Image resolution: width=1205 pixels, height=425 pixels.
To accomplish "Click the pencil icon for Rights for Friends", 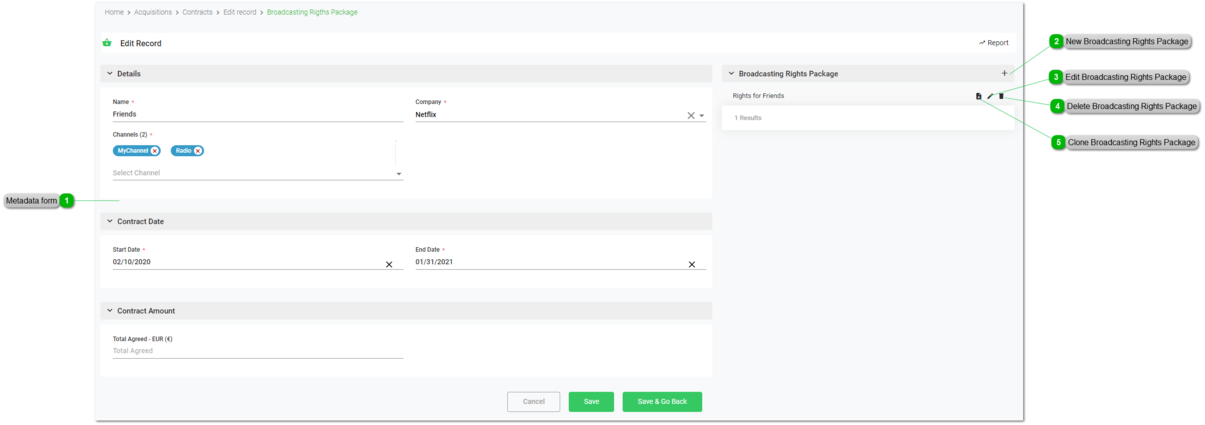I will [x=990, y=96].
